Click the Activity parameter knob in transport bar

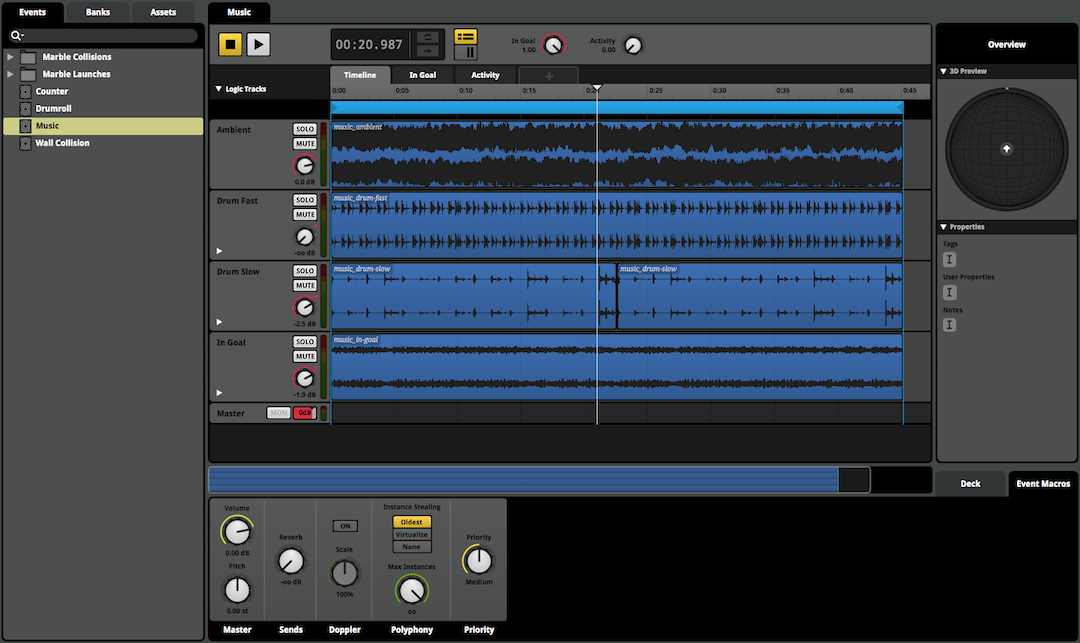point(632,45)
